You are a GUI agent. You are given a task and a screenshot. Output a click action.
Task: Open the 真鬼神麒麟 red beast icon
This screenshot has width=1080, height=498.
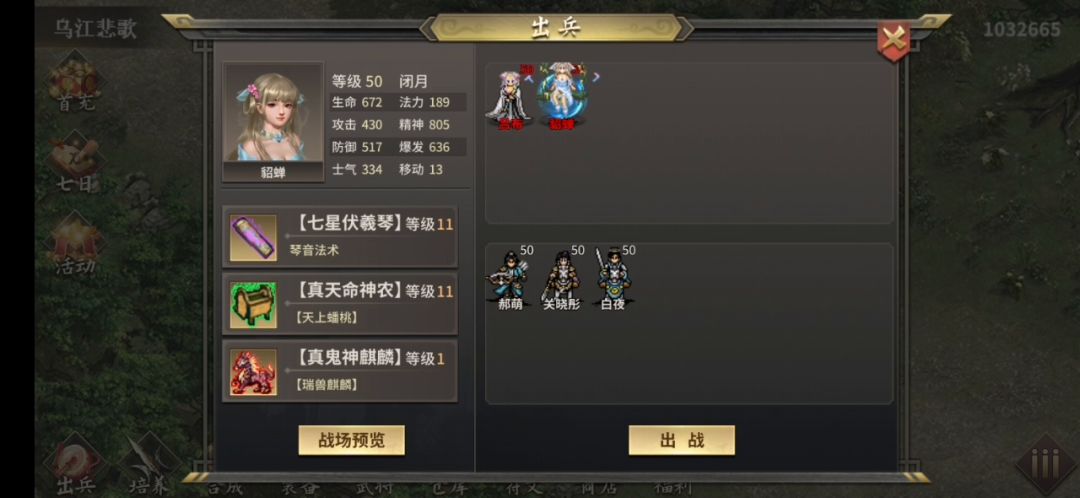253,372
